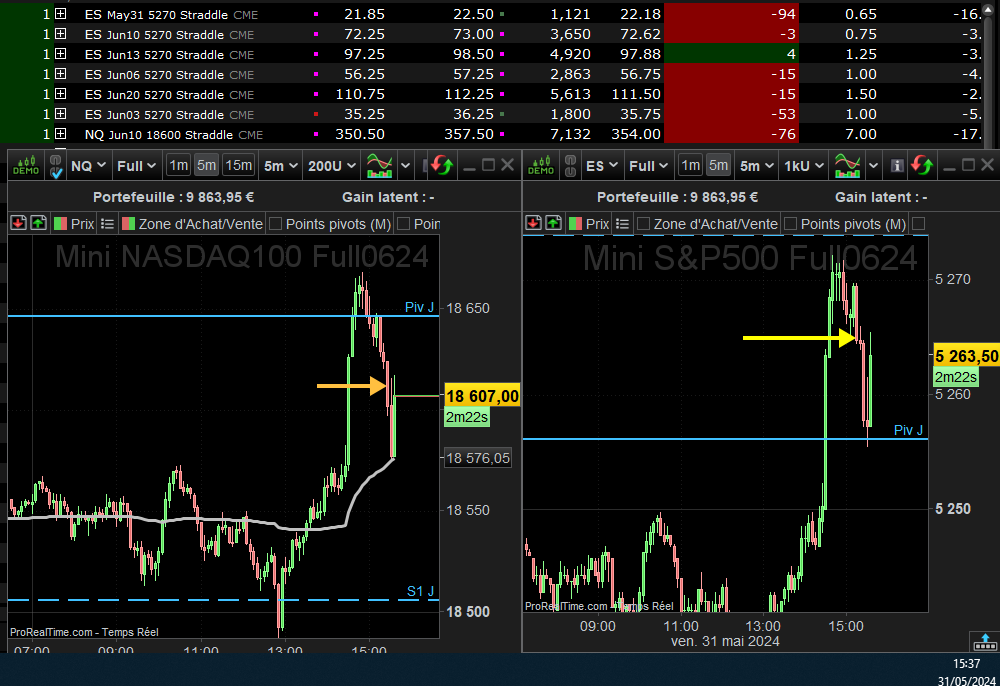
Task: Click ask price 112.25 of Jun20 straddle
Action: (469, 94)
